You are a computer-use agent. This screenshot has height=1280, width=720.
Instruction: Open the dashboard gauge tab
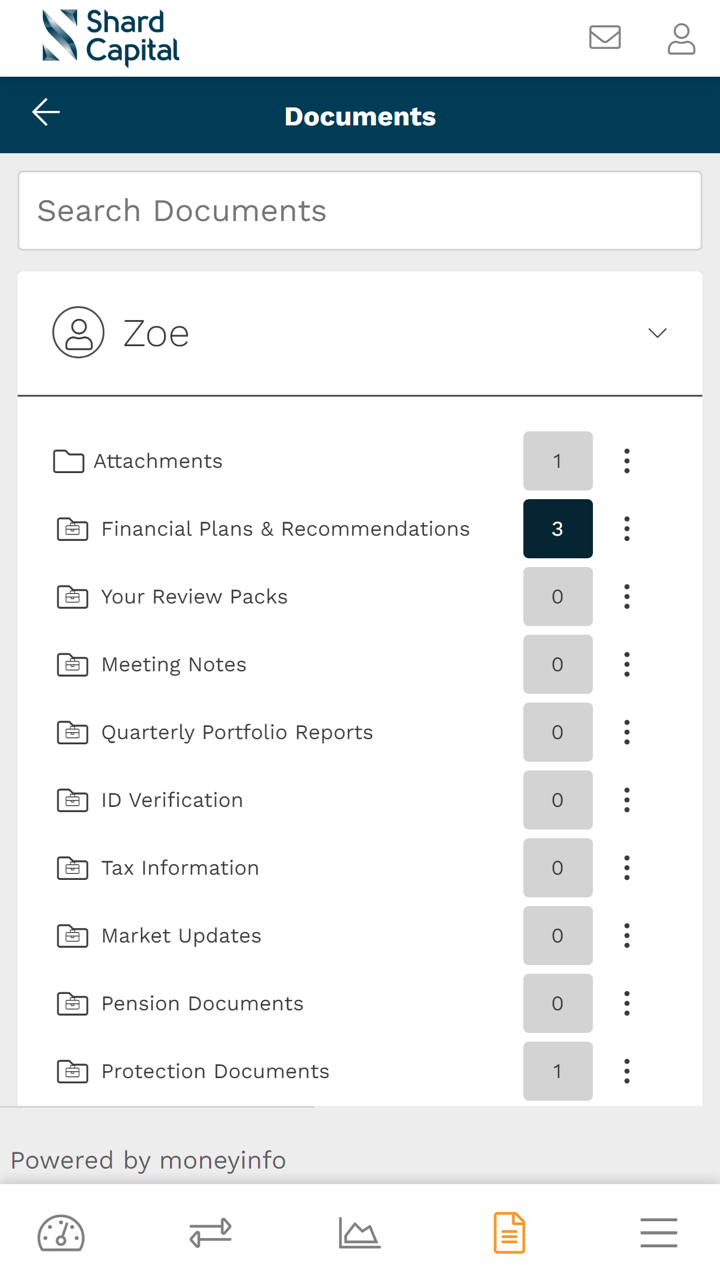[x=61, y=1233]
